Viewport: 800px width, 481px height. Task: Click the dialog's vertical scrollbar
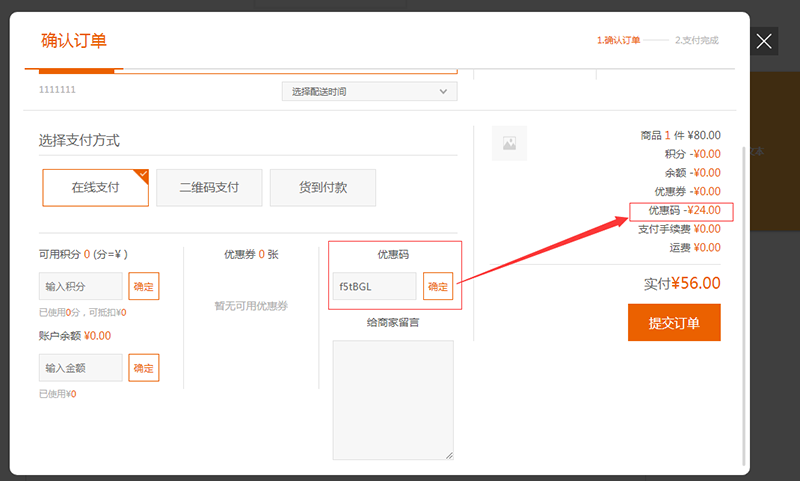[x=744, y=300]
